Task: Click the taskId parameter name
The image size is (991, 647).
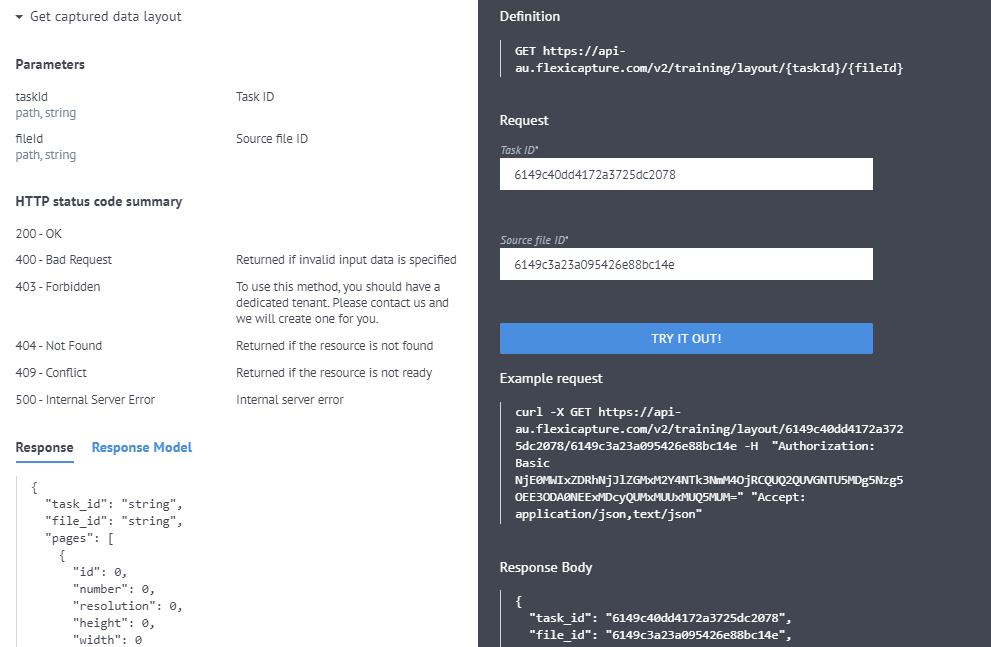Action: [32, 97]
